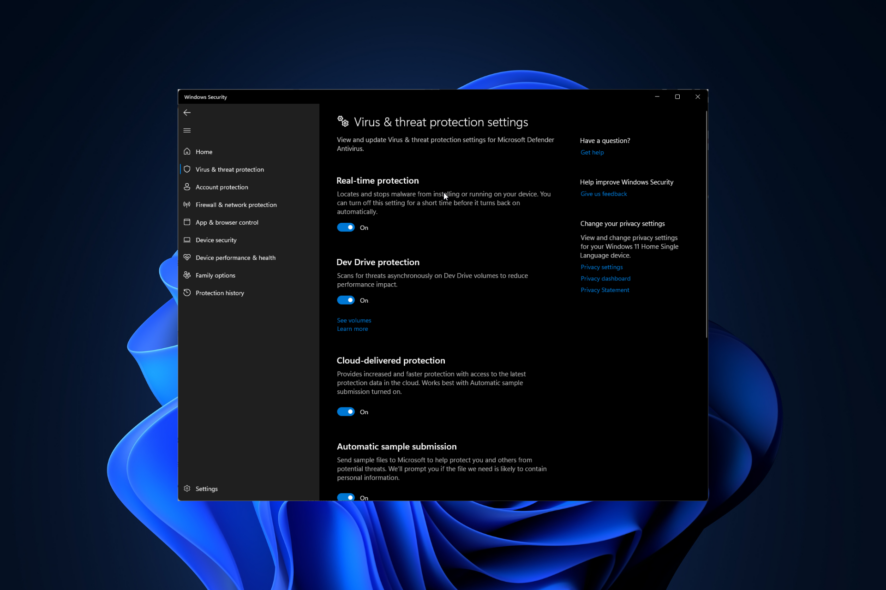The height and width of the screenshot is (590, 886).
Task: Open Protection history from the sidebar
Action: pos(187,292)
